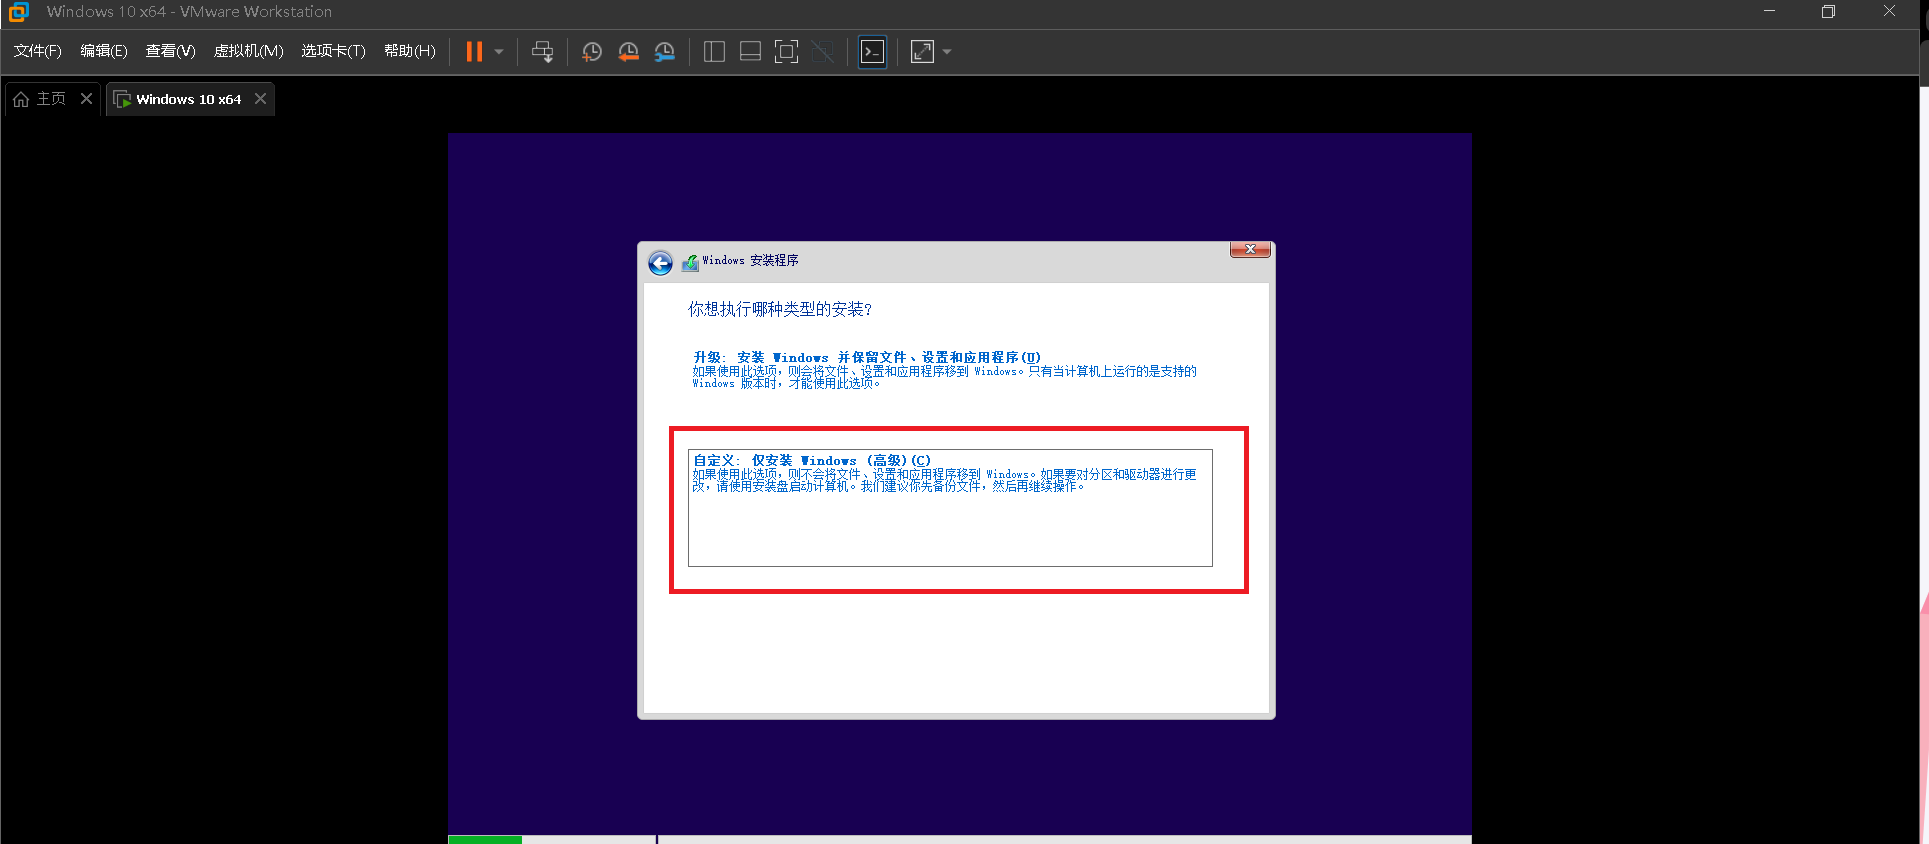Click the running VM icon on the Windows 10 x64 tab
This screenshot has height=844, width=1929.
click(122, 99)
